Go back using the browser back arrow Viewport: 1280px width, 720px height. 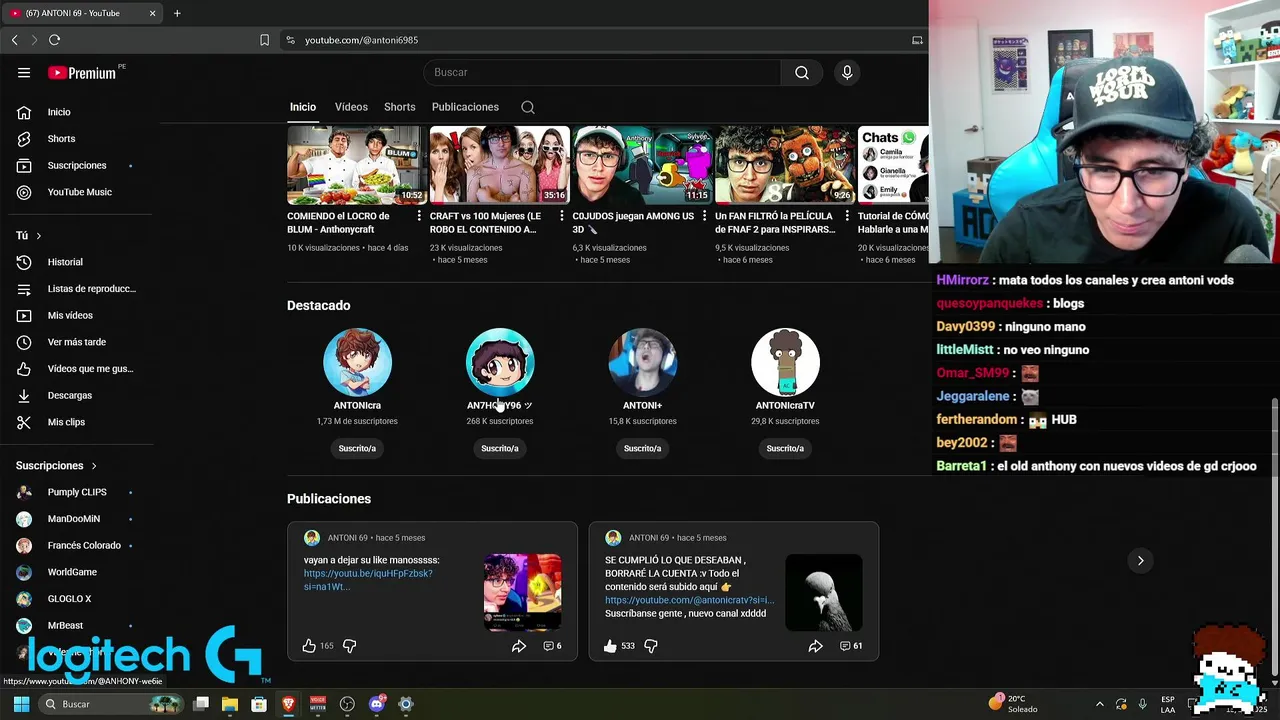pyautogui.click(x=14, y=40)
